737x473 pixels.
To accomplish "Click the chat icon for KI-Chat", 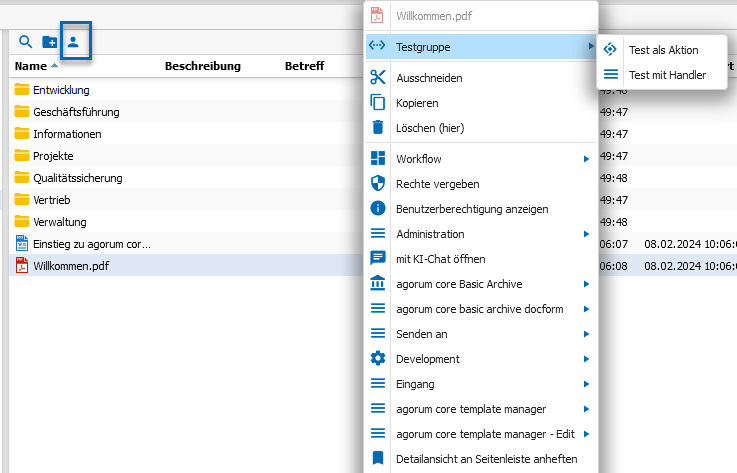I will (378, 258).
